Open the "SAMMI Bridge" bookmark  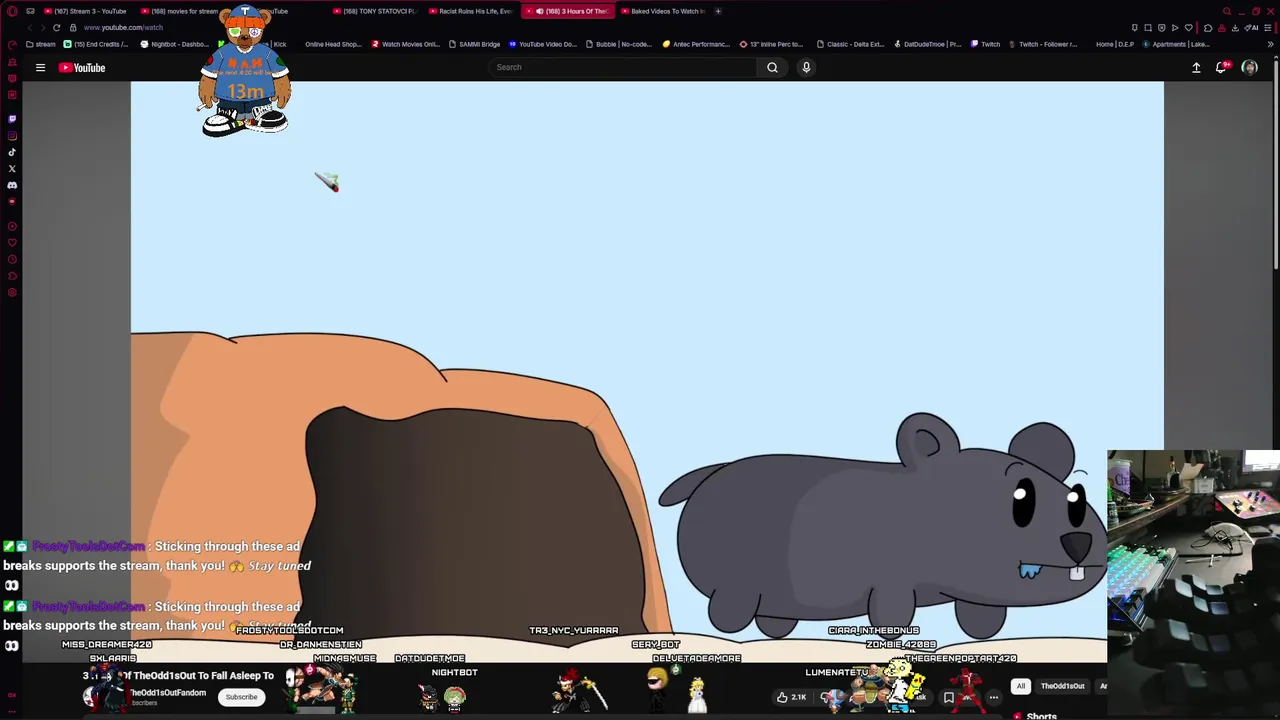[475, 44]
